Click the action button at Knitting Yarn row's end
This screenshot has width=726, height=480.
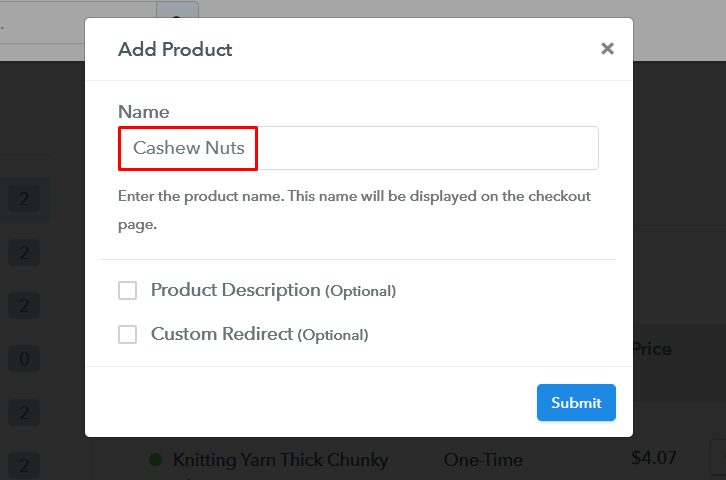click(718, 458)
